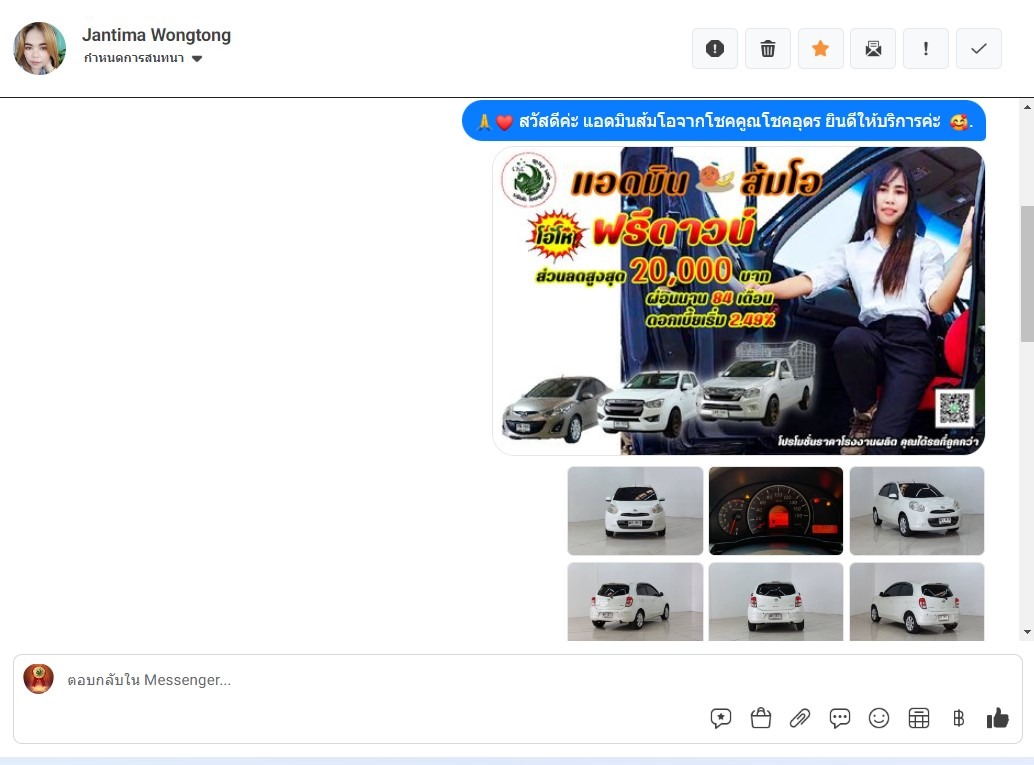1034x765 pixels.
Task: Open the emoji picker smiley icon
Action: tap(879, 718)
